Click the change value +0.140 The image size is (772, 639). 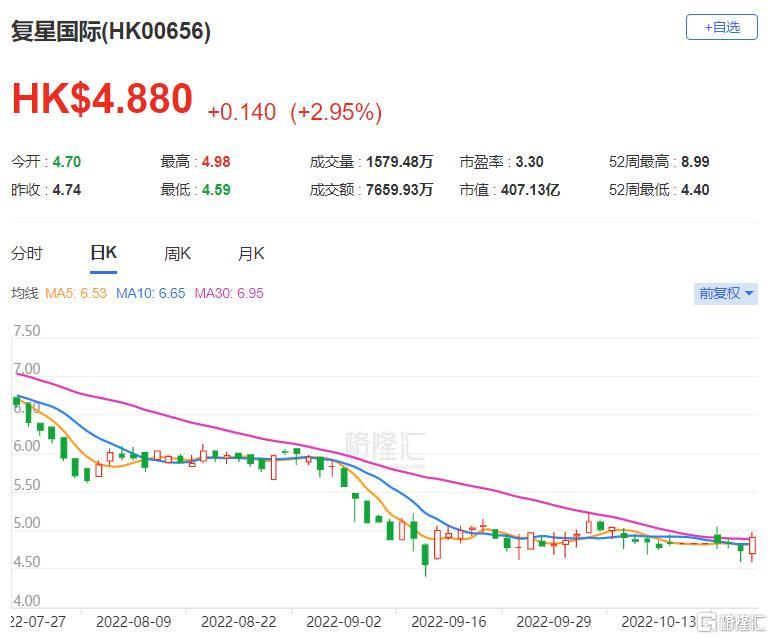[x=242, y=112]
